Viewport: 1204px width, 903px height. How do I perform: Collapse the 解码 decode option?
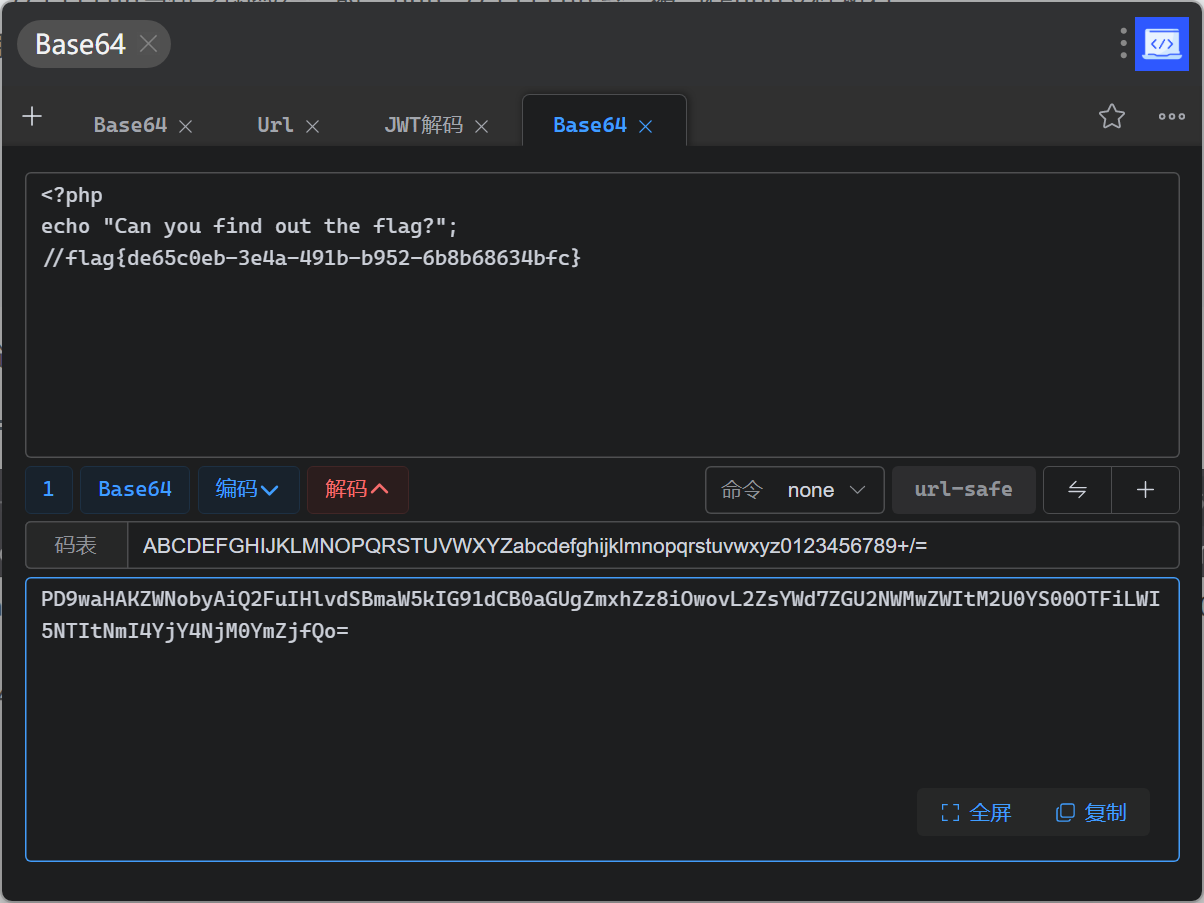[x=357, y=489]
